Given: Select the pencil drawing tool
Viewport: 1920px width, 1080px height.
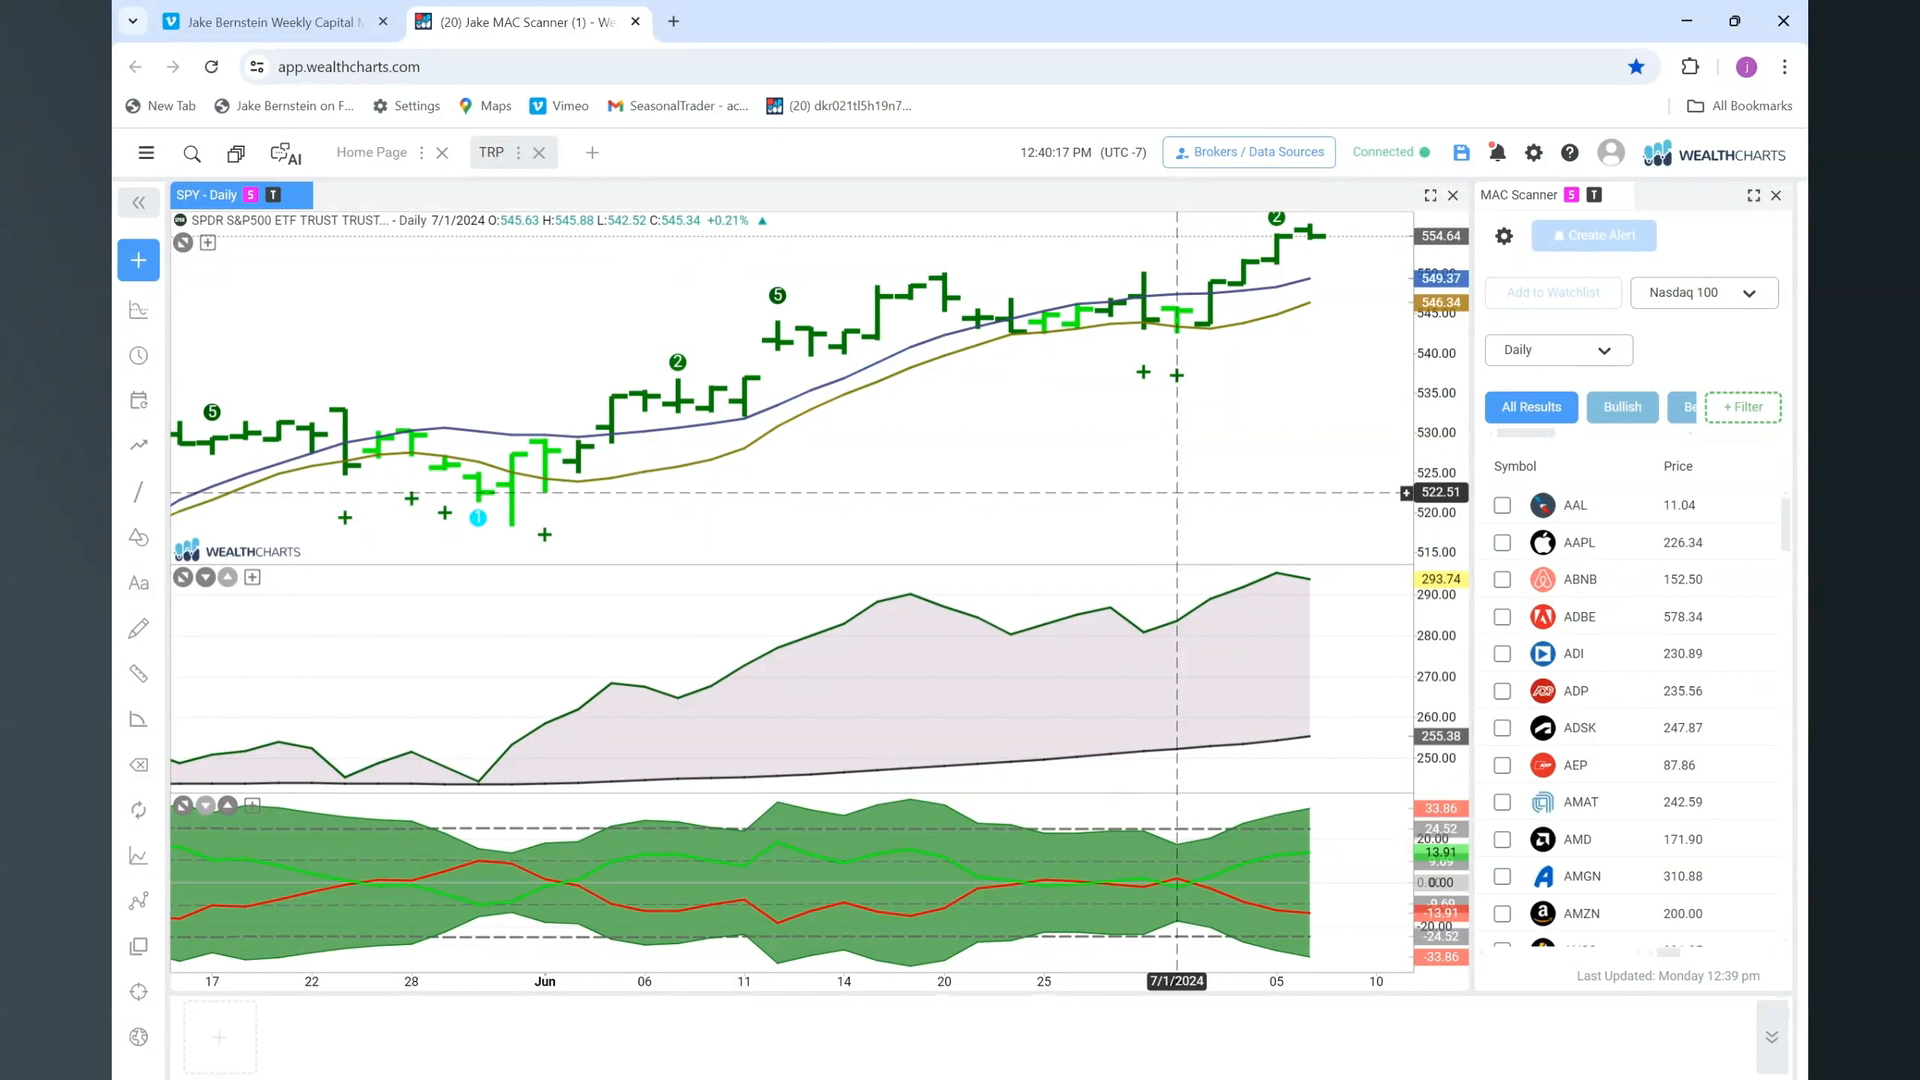Looking at the screenshot, I should pyautogui.click(x=139, y=628).
